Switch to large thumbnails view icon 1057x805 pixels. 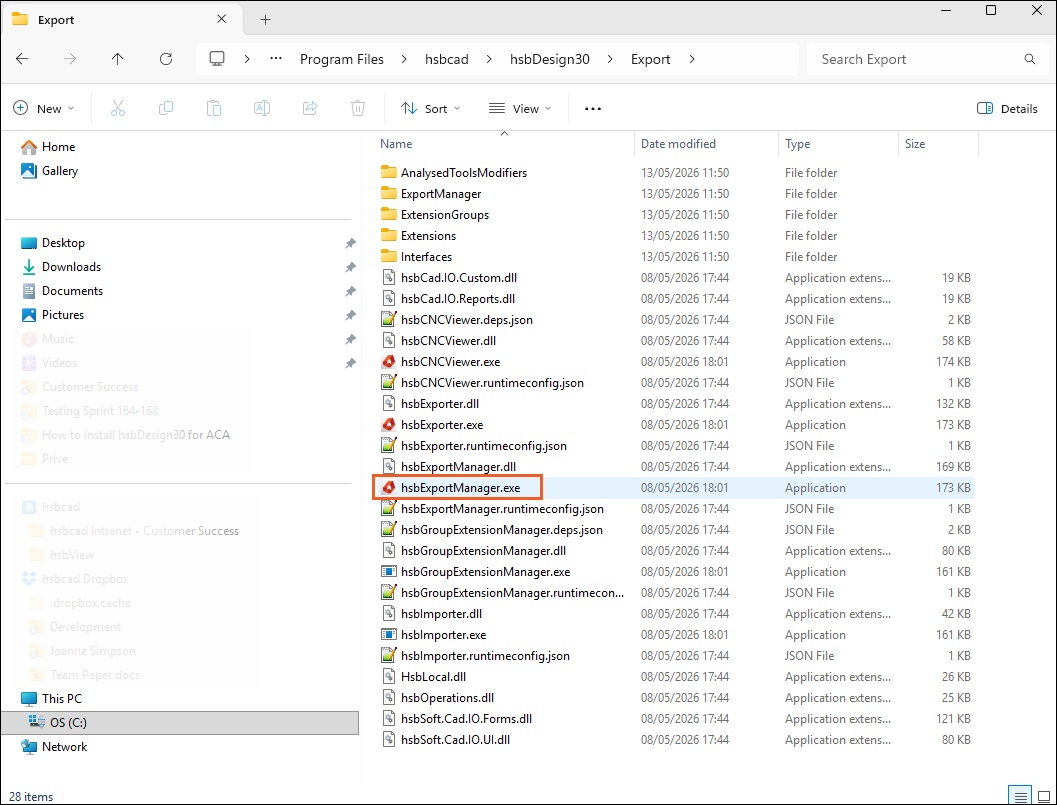[x=1044, y=796]
